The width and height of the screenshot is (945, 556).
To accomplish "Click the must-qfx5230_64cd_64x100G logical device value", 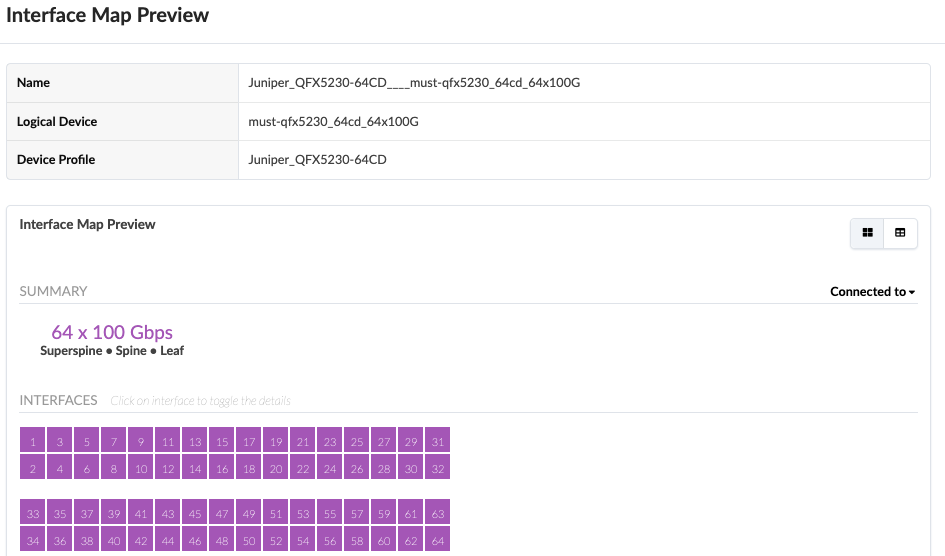I will [x=333, y=122].
